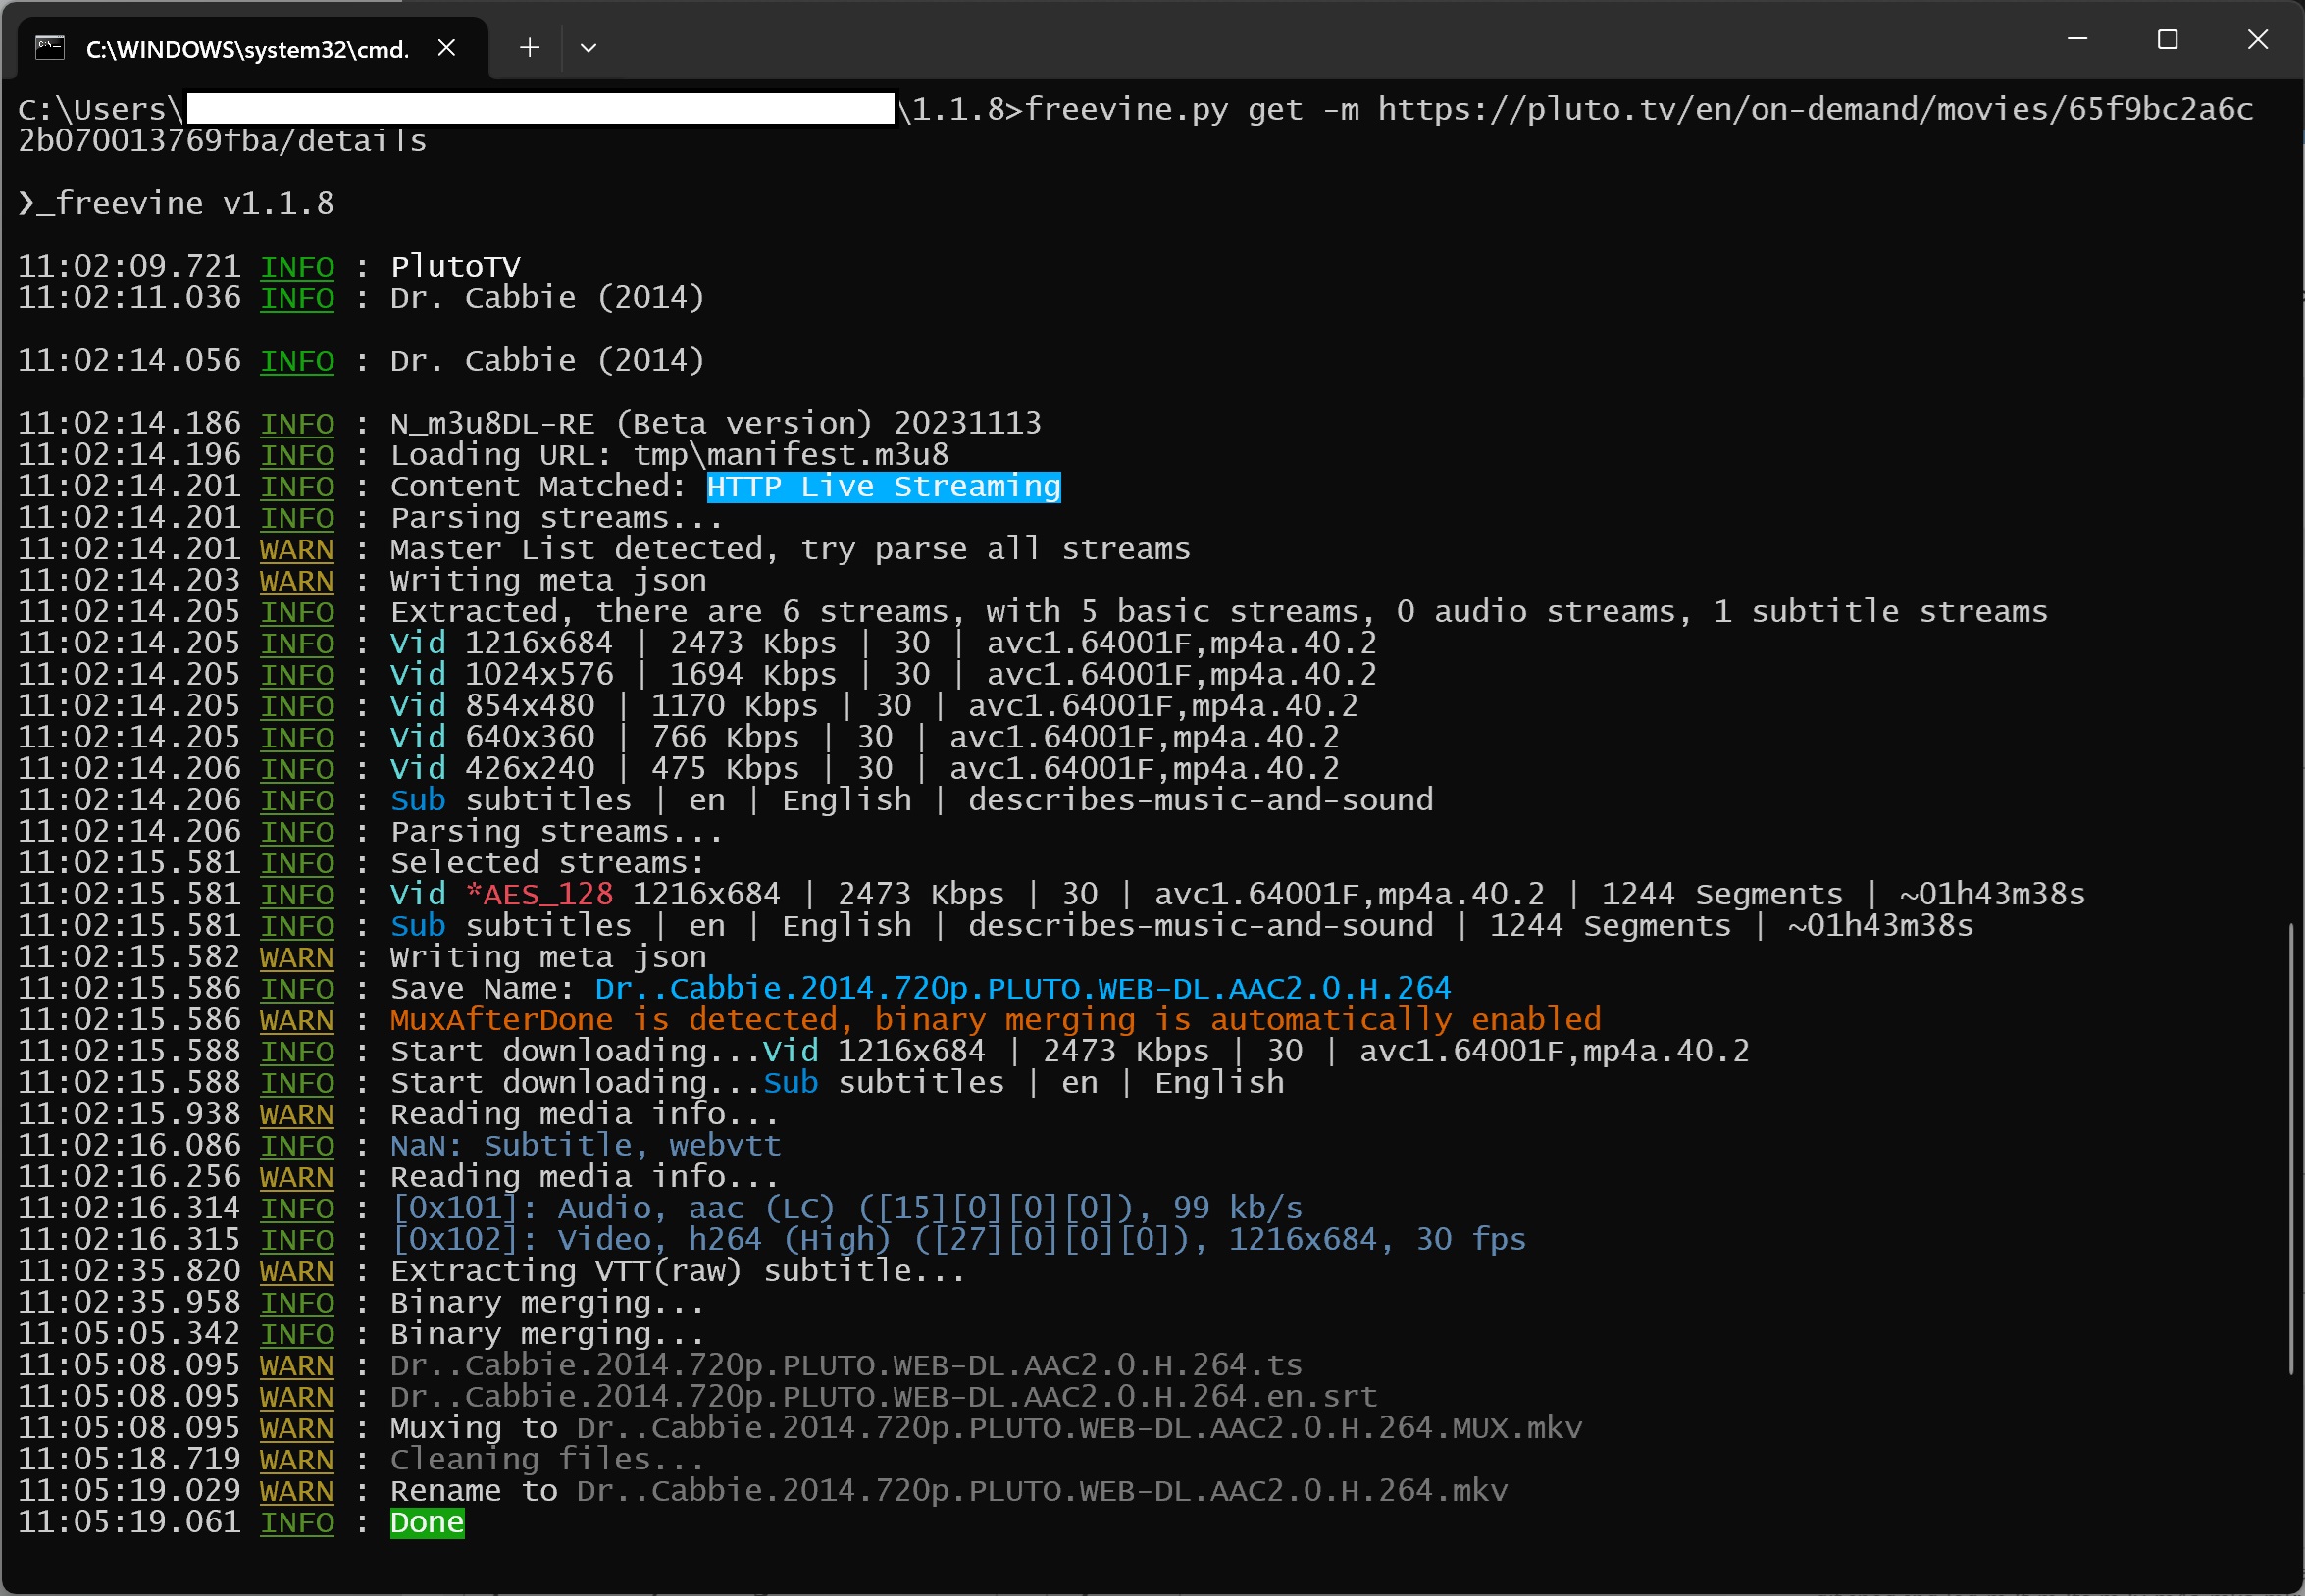2305x1596 pixels.
Task: Click the cmd icon in the tab
Action: (49, 47)
